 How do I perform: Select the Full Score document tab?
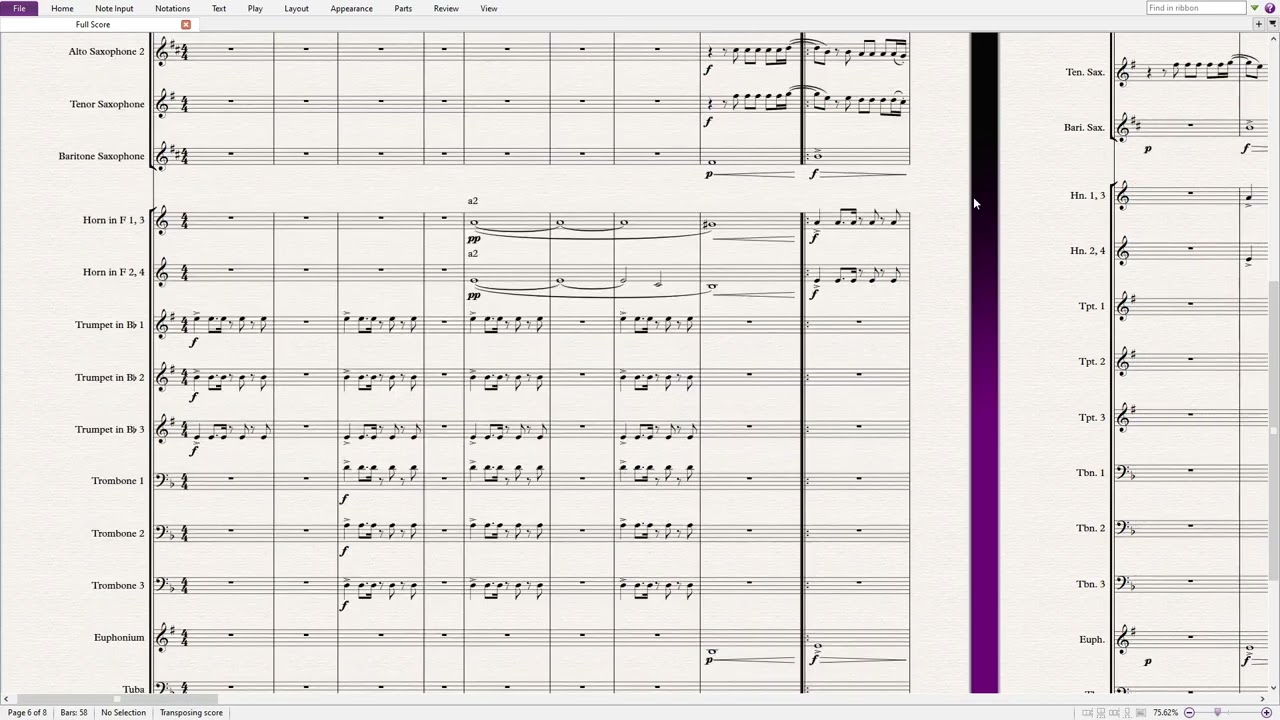[93, 24]
